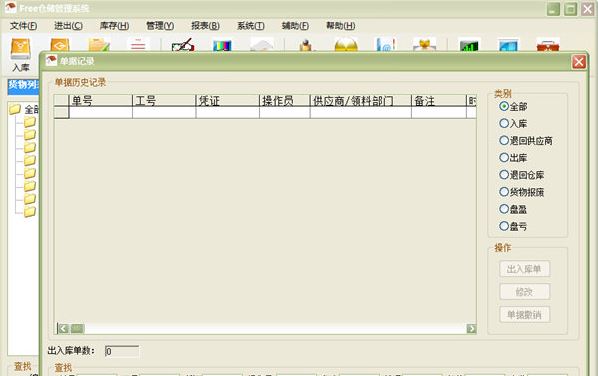Viewport: 598px width, 376px height.
Task: Open the 管理(Y) menu
Action: point(160,26)
